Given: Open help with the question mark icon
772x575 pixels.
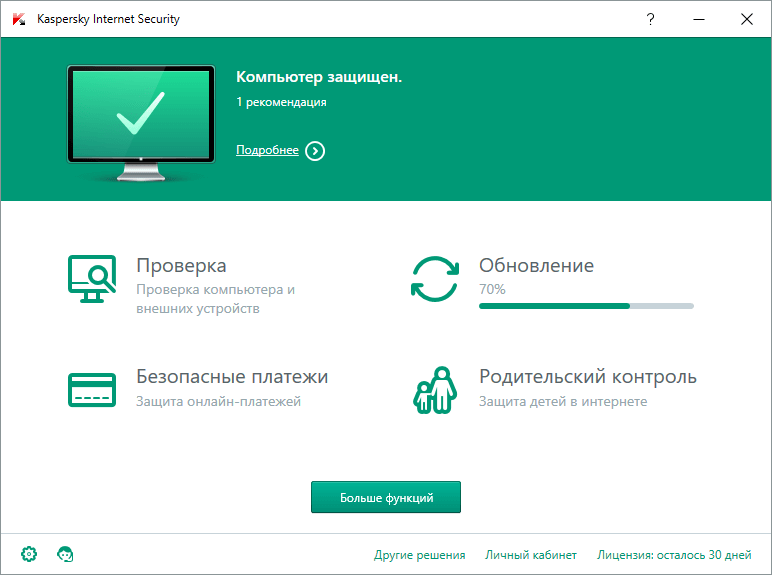Looking at the screenshot, I should coord(650,19).
